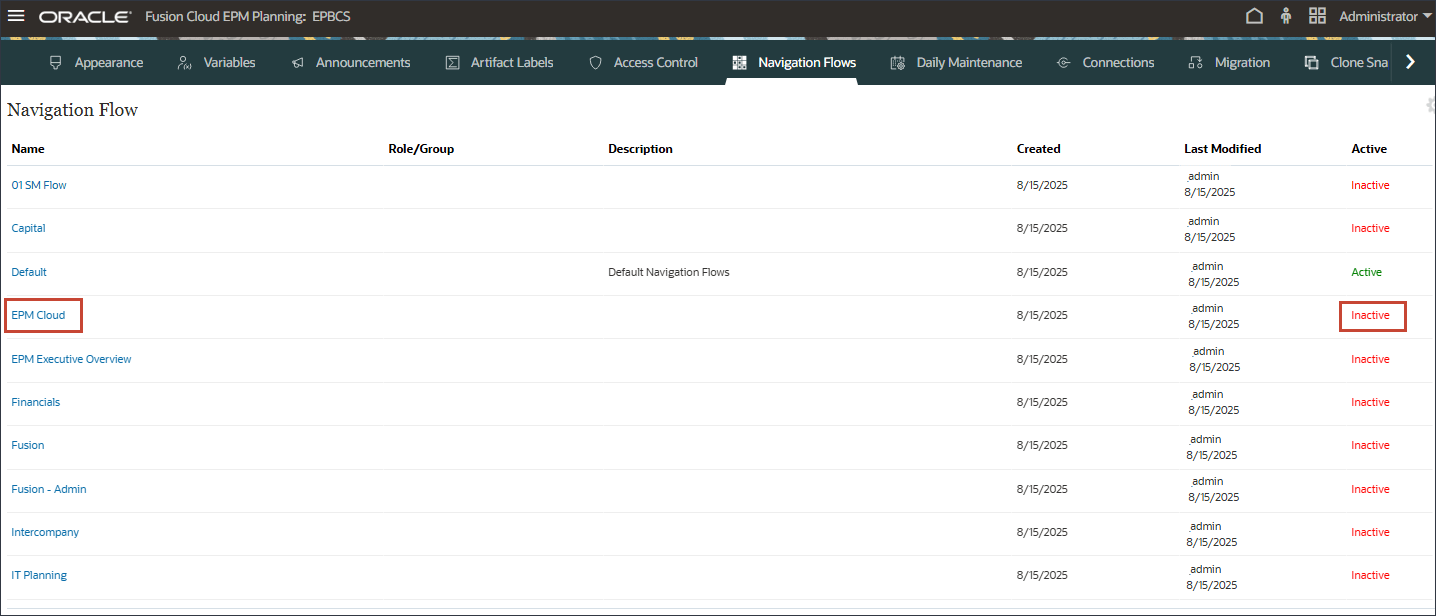
Task: Click the Access Control shield icon
Action: tap(595, 62)
